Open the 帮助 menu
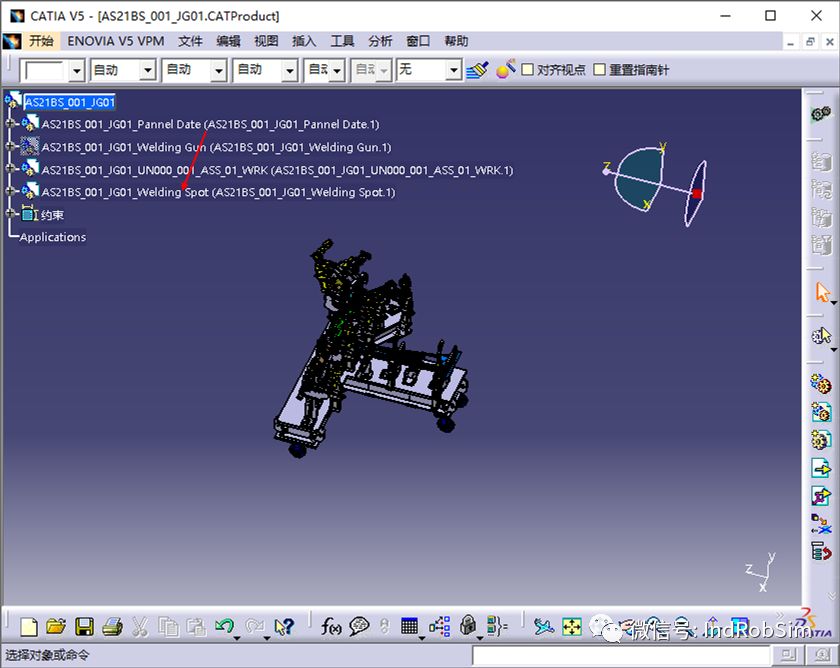 (456, 41)
